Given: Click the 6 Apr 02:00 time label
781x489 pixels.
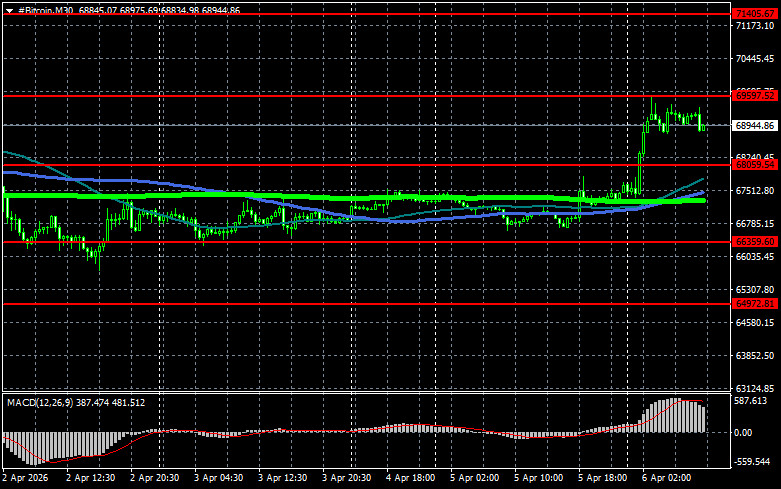Looking at the screenshot, I should pos(665,478).
